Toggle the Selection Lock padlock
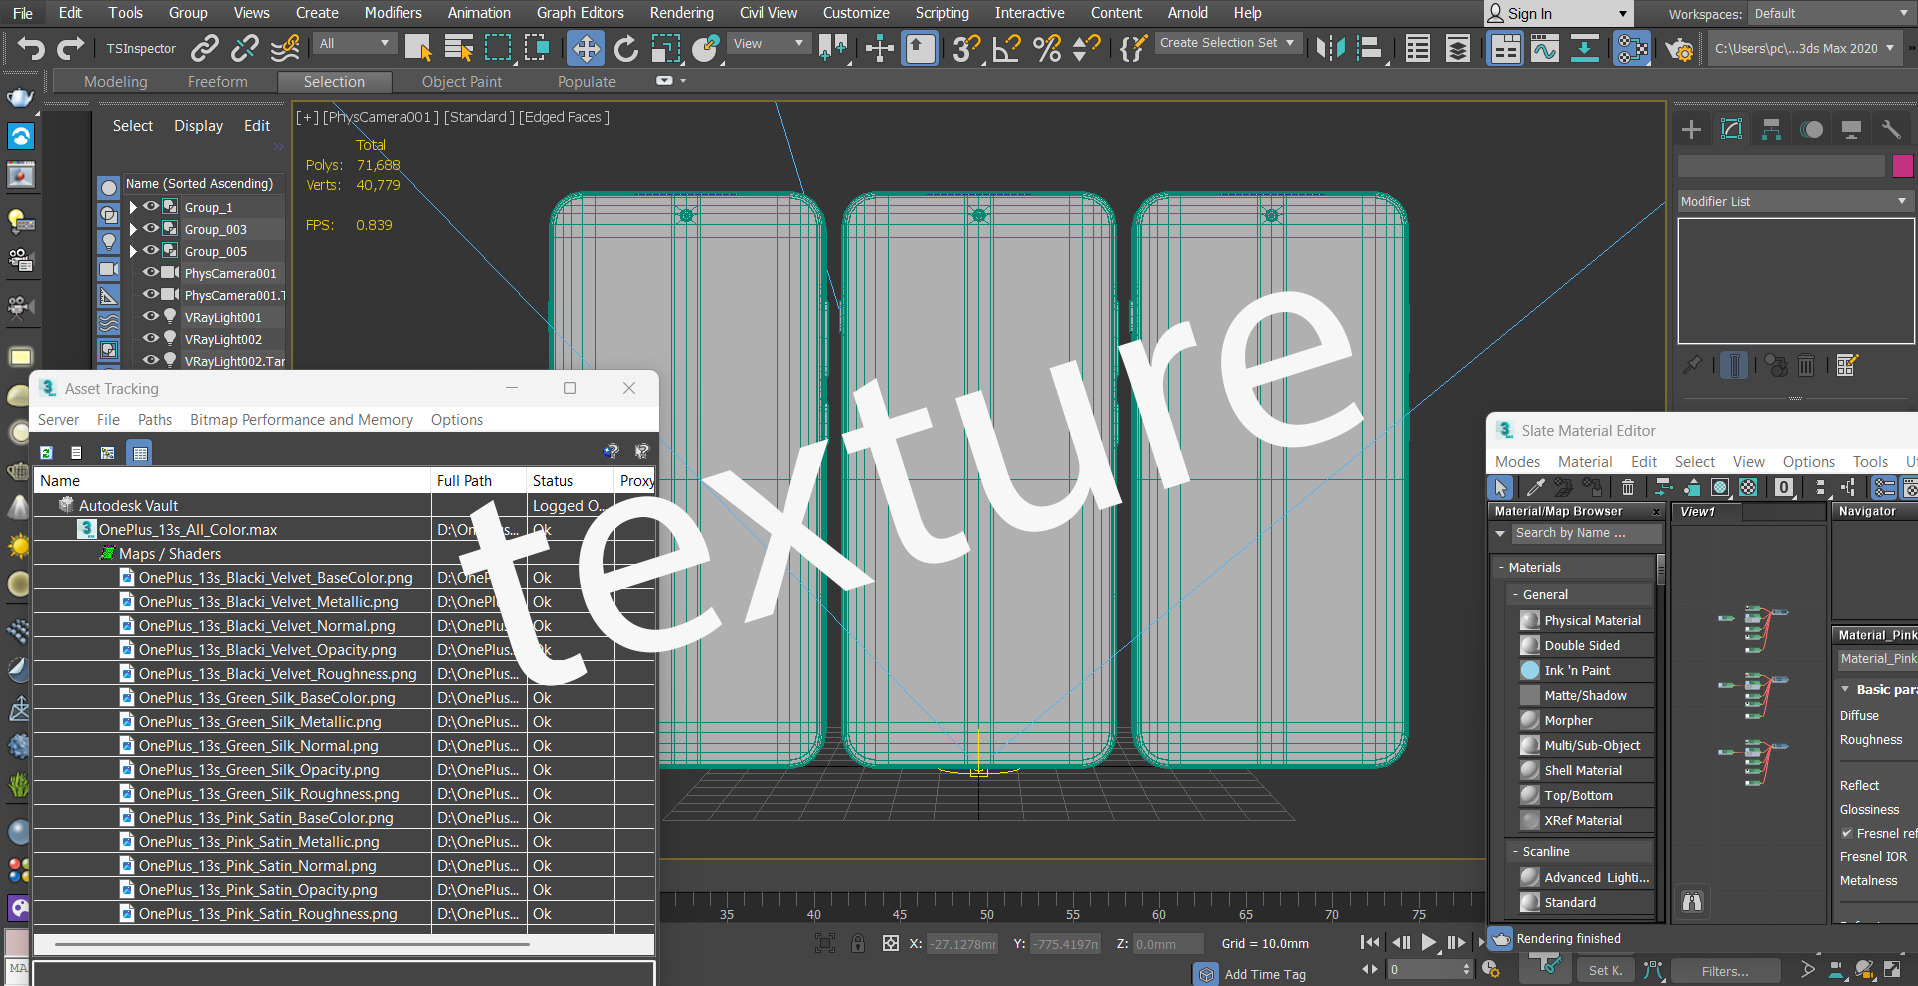This screenshot has width=1918, height=986. [x=858, y=943]
